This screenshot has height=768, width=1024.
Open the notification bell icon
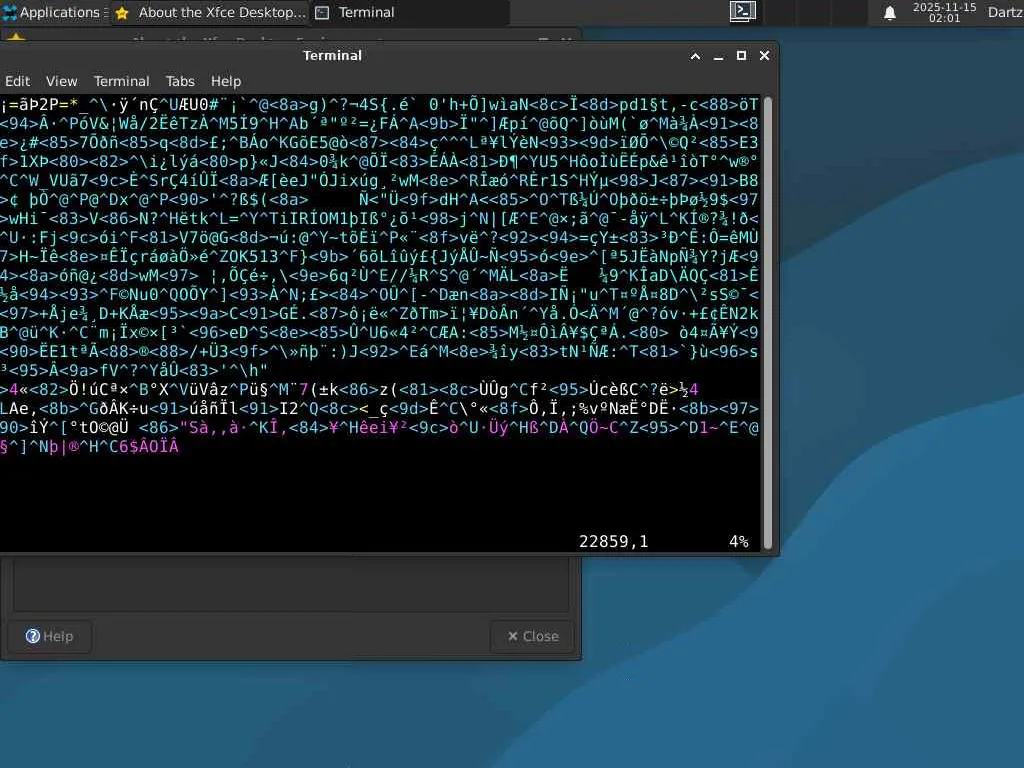tap(889, 12)
